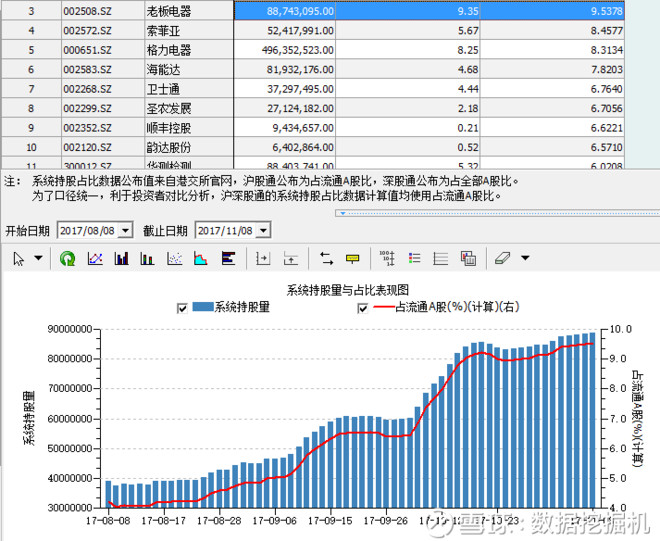Select the 顺丰控股 stock row
The image size is (660, 541).
click(313, 128)
